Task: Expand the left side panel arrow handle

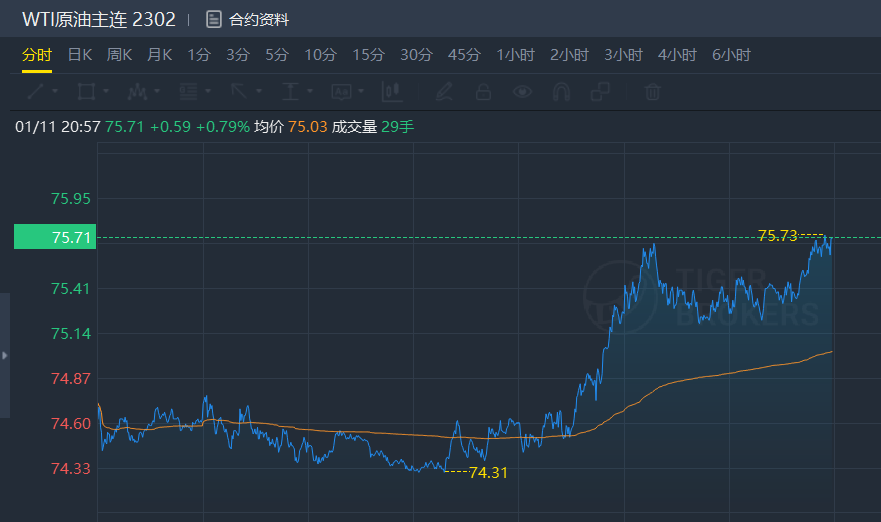Action: tap(4, 355)
